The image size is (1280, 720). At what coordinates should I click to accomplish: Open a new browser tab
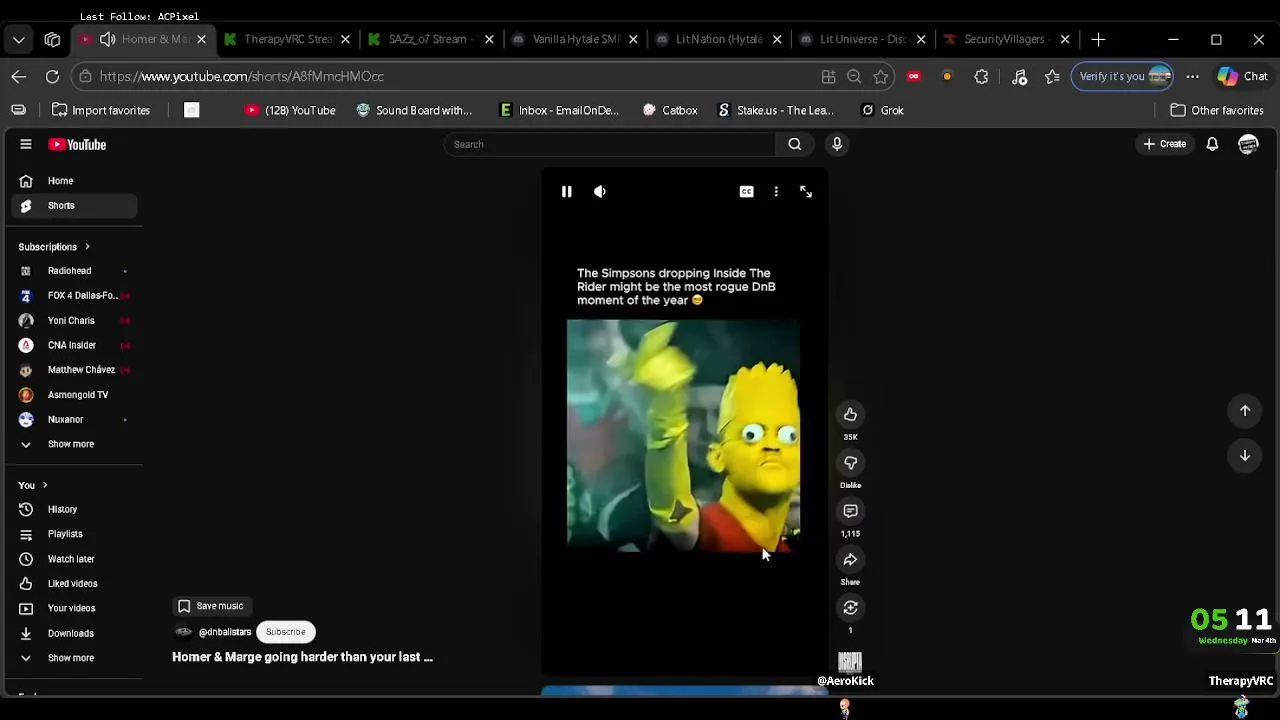(1098, 39)
